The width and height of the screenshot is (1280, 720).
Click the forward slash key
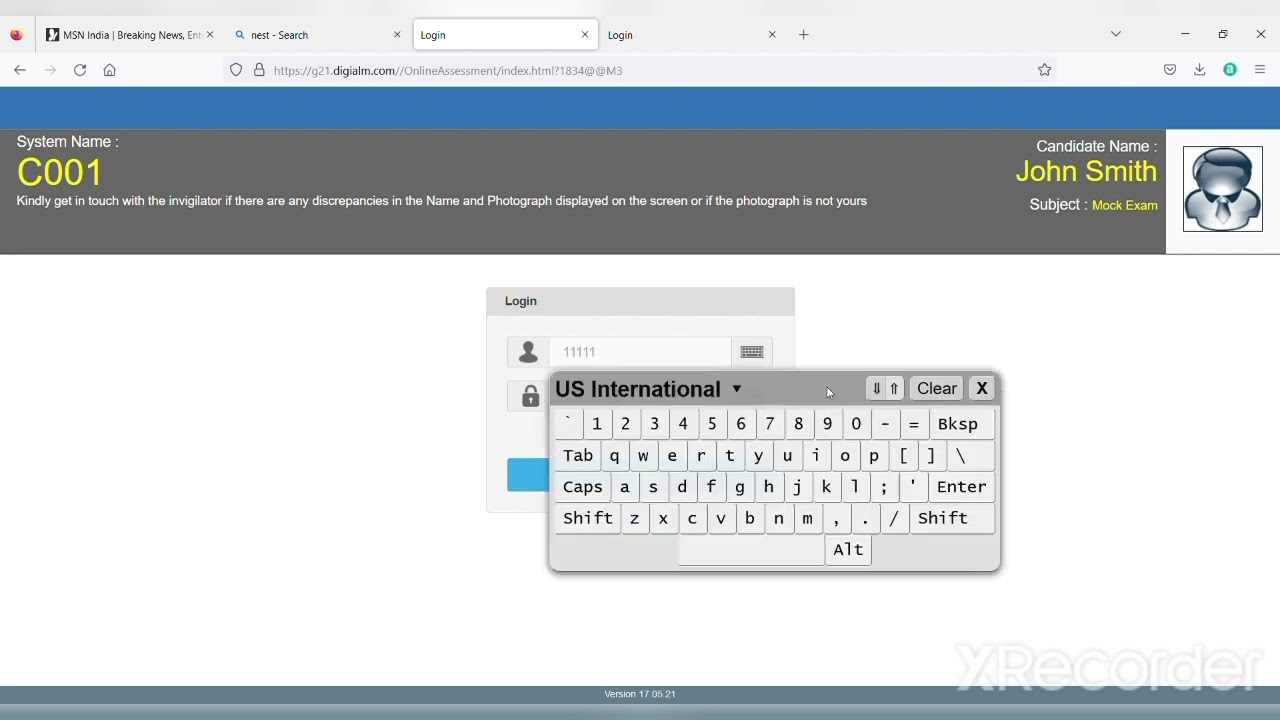[894, 518]
